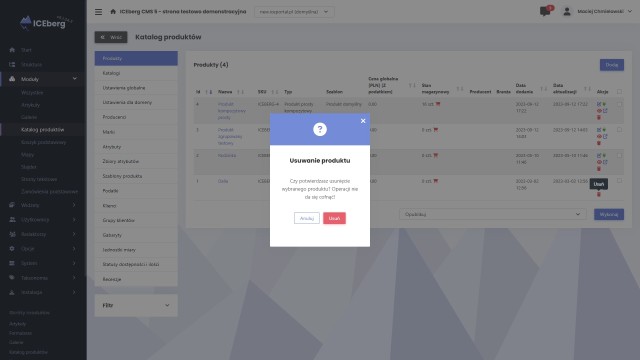Expand the Taksonomie sidebar section
Screen dimensions: 640x360
pyautogui.click(x=43, y=278)
